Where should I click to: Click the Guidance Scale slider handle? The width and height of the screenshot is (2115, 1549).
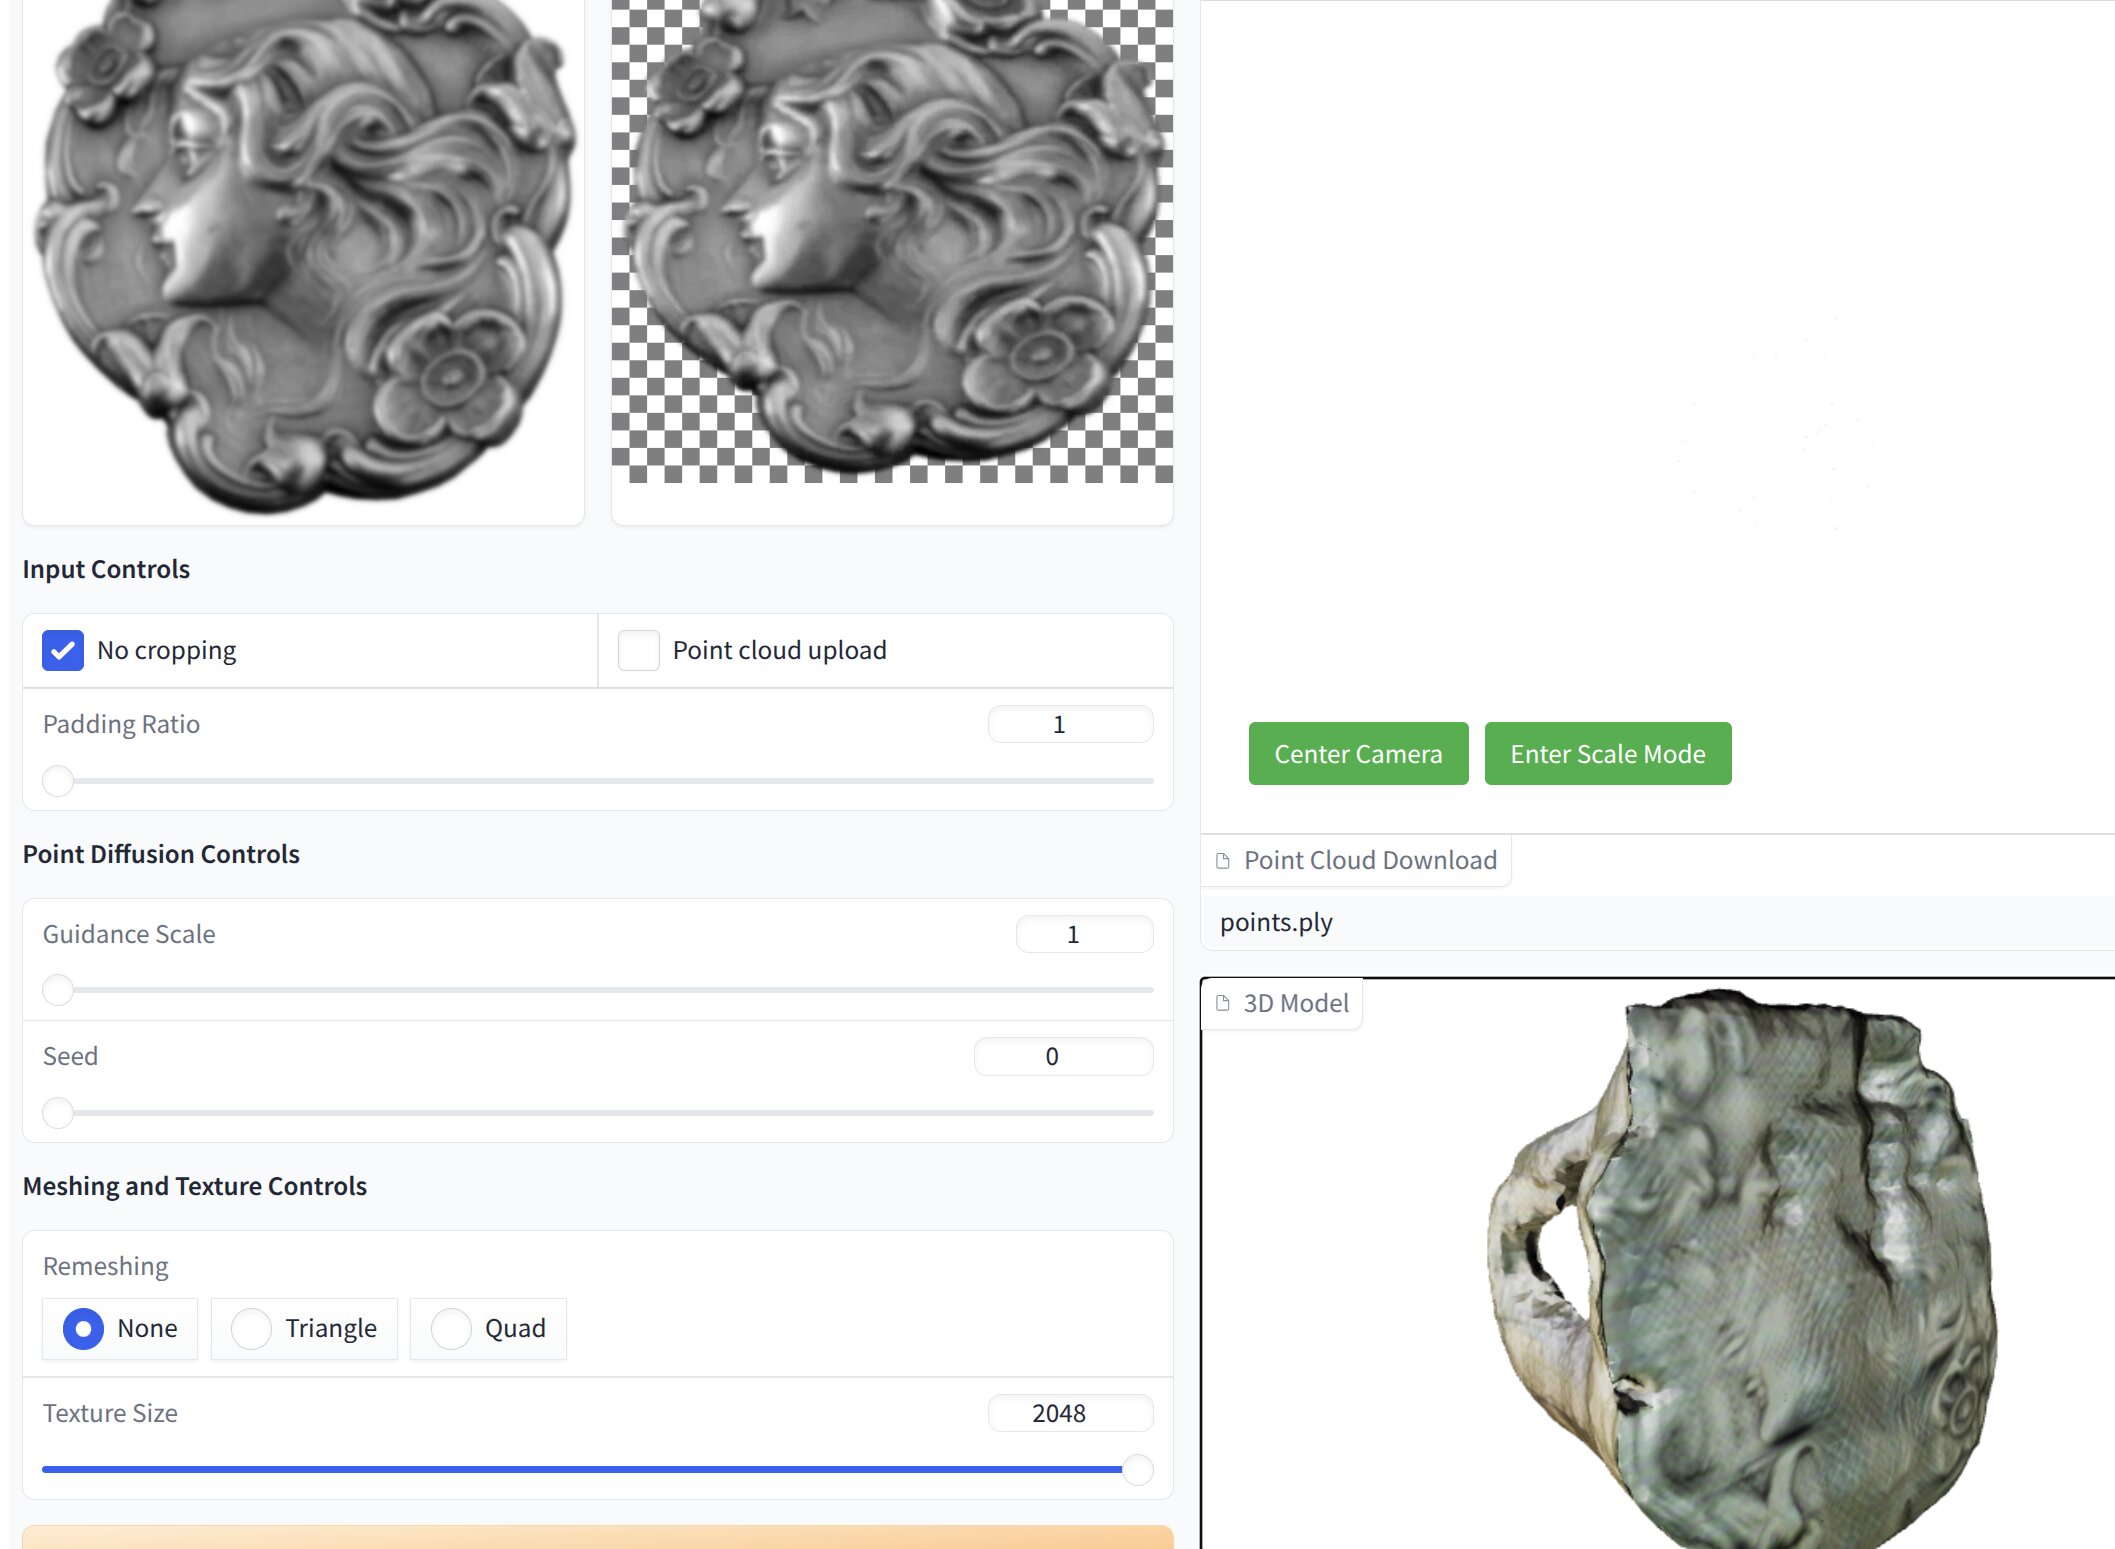pos(58,990)
